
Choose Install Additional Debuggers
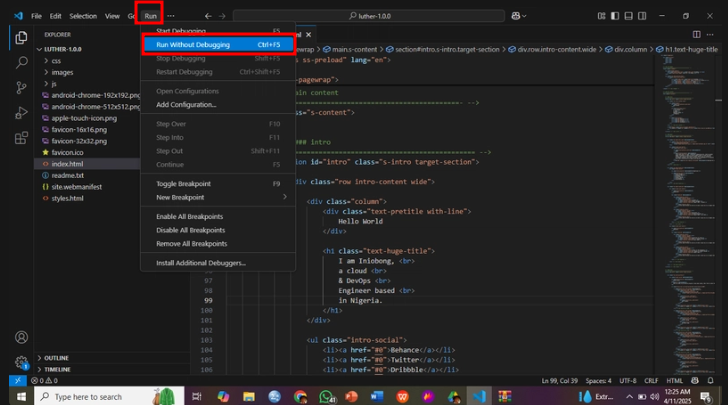(218, 263)
